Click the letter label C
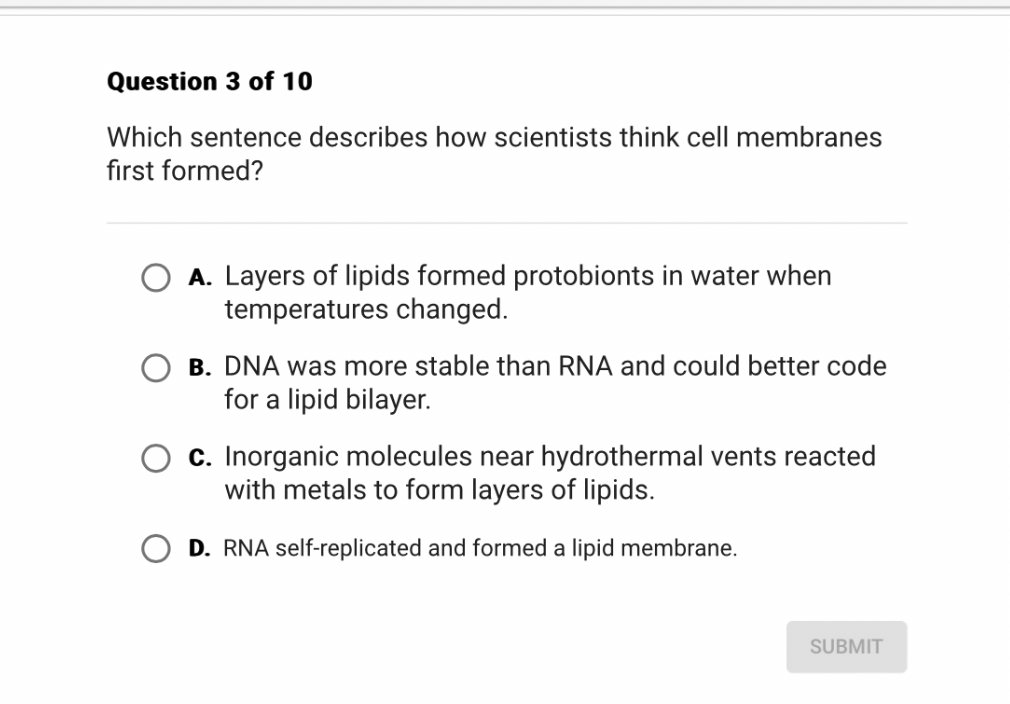The height and width of the screenshot is (704, 1010). 198,458
